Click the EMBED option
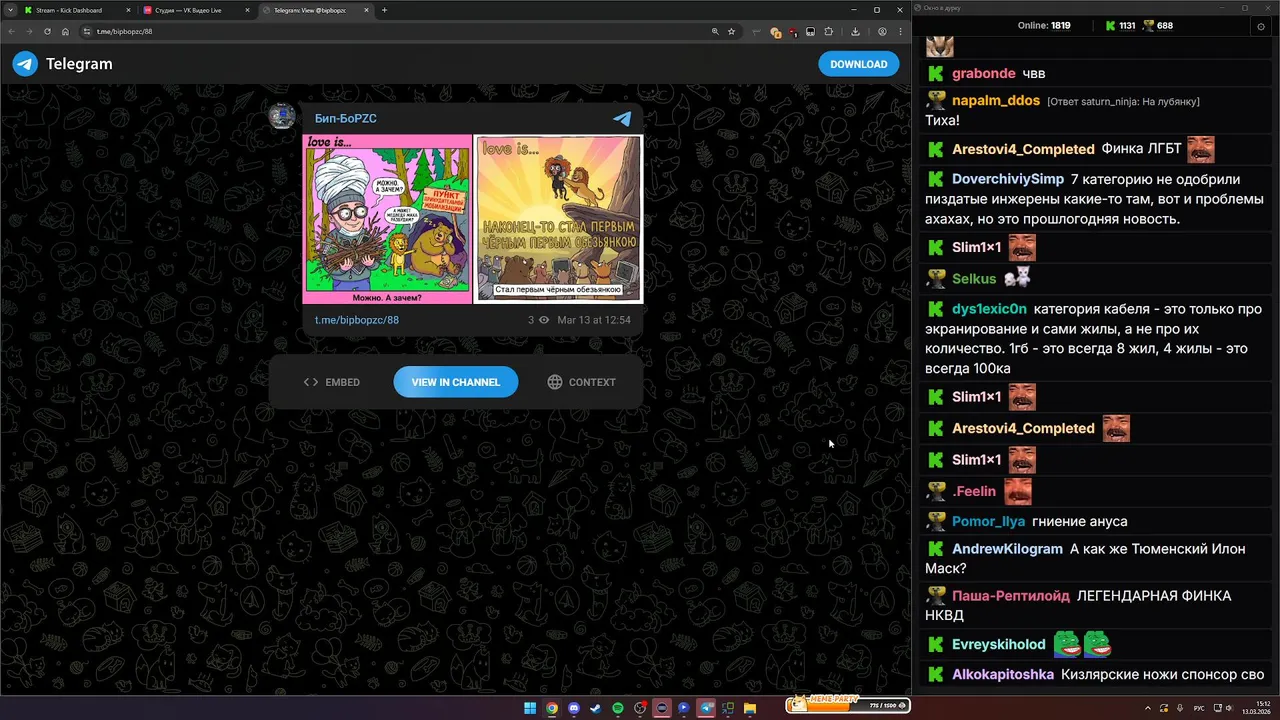 (332, 382)
